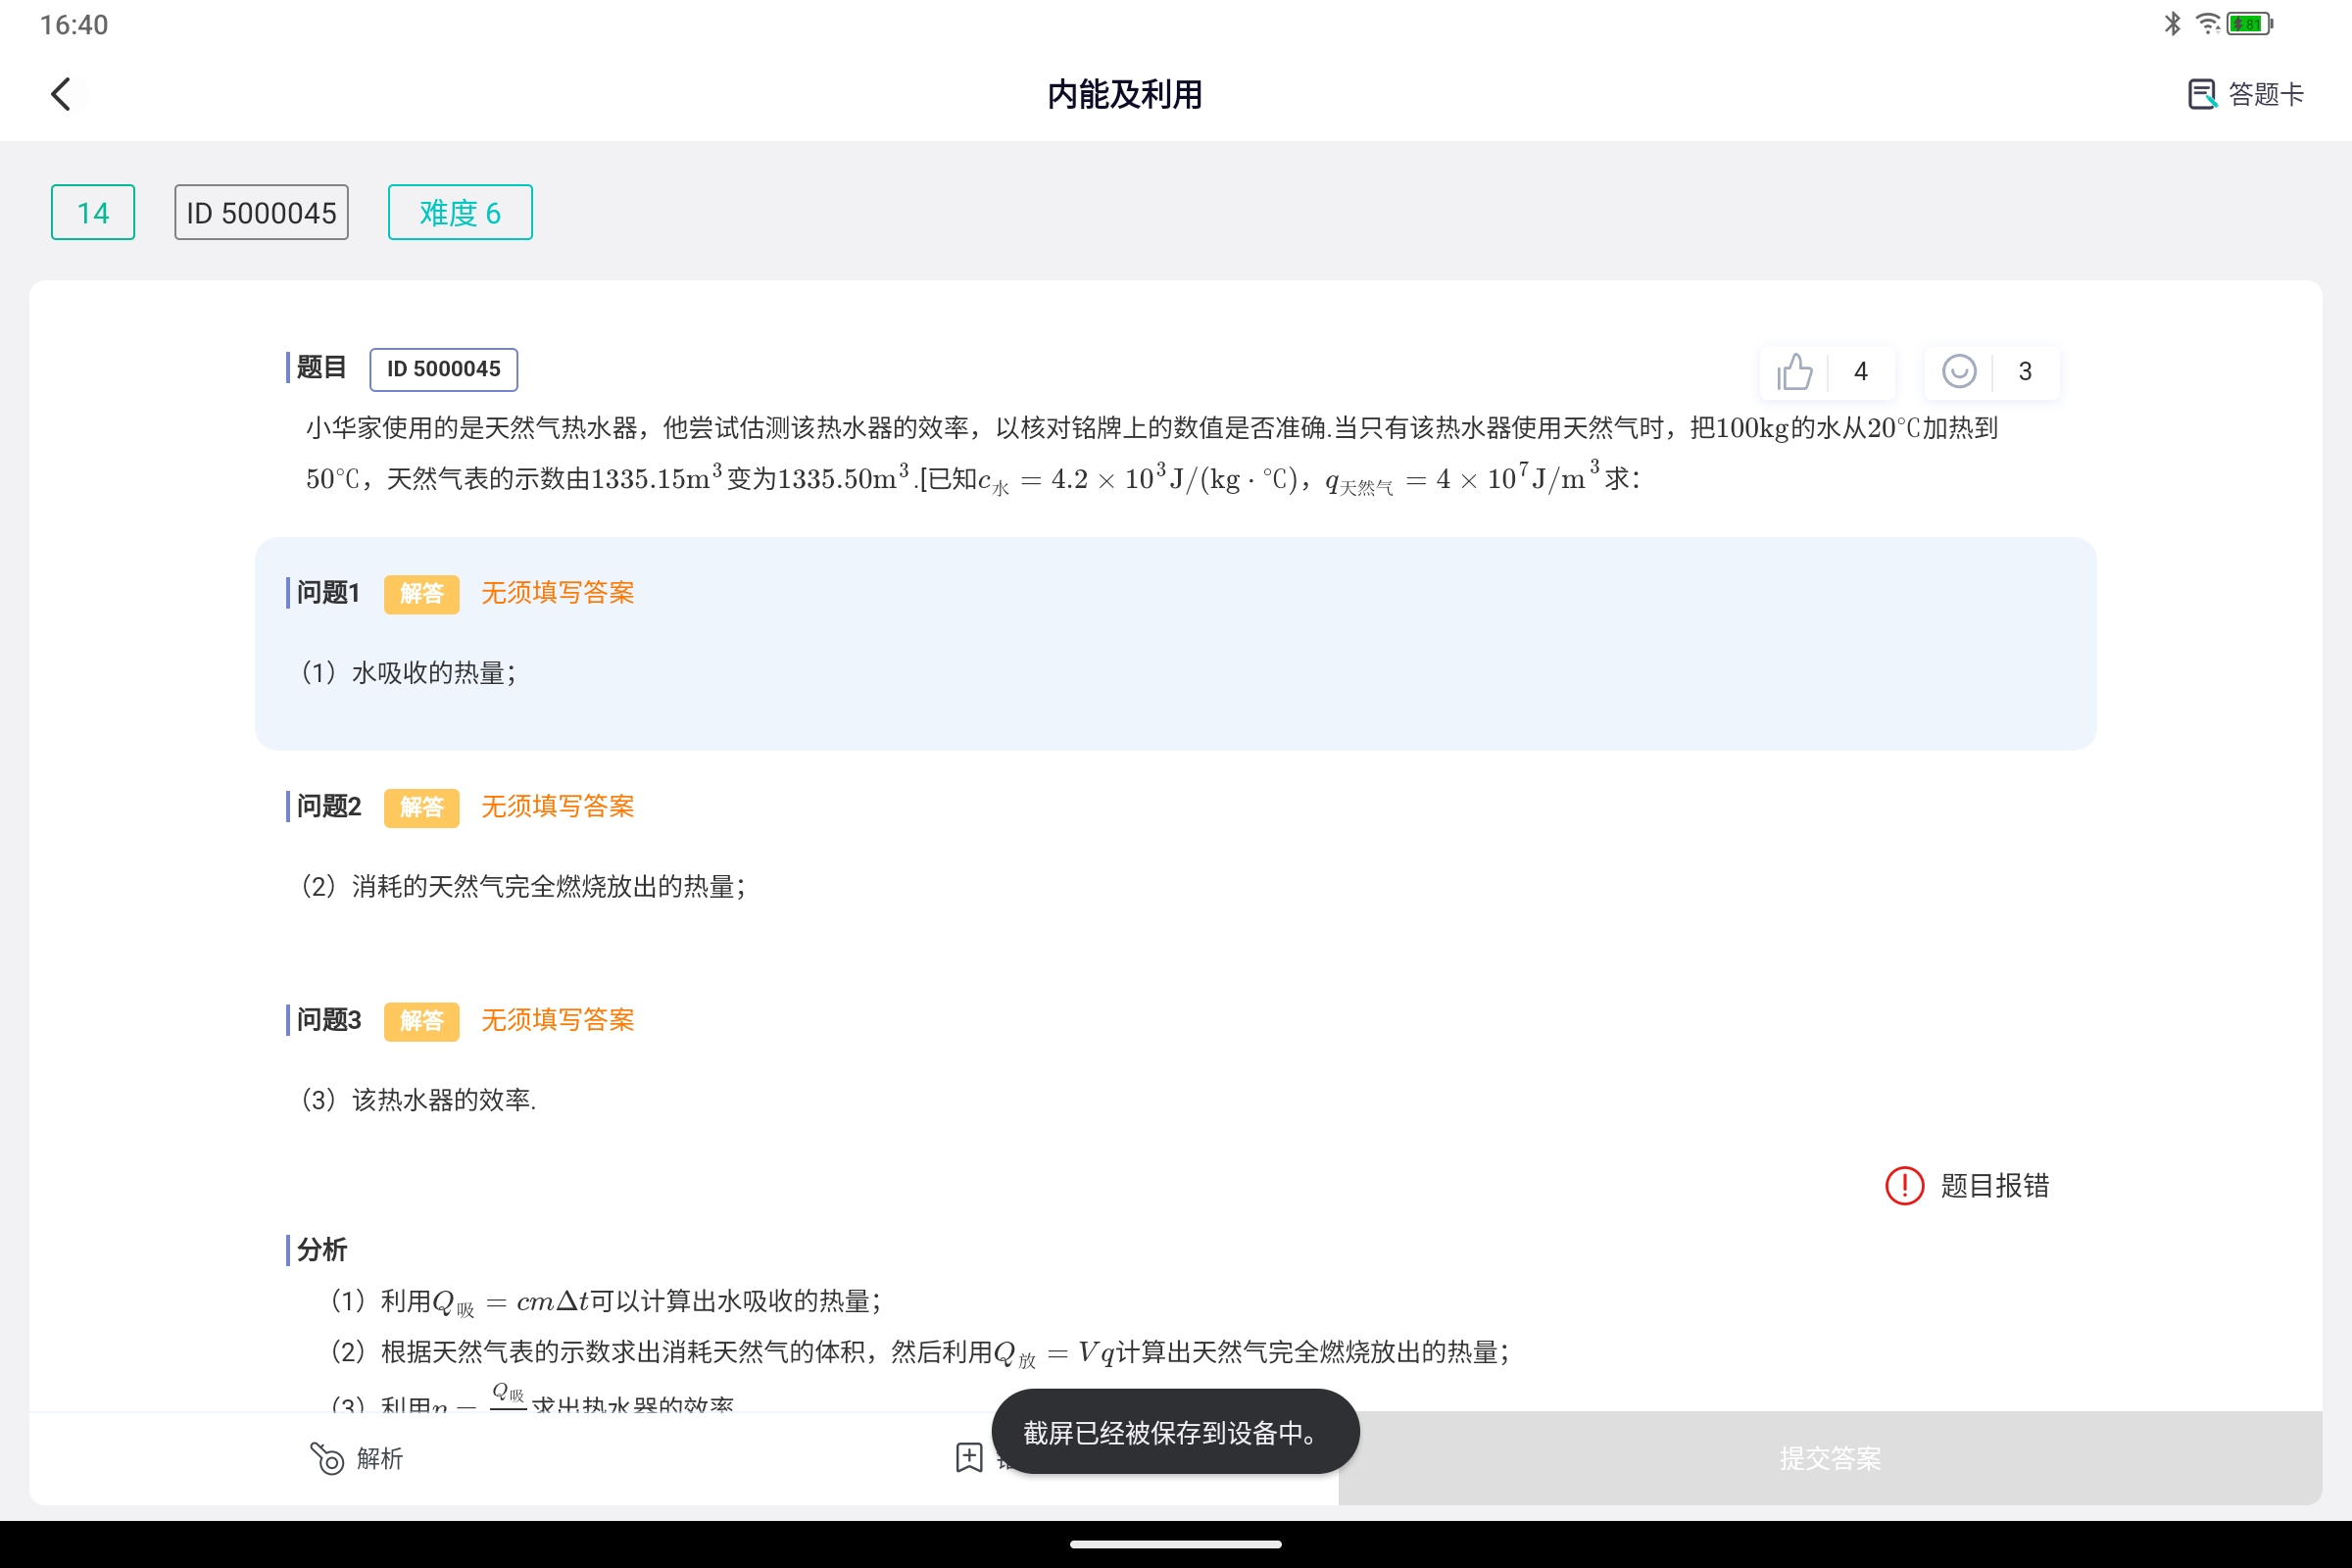Select the 解答 badge for 问题1

point(421,593)
